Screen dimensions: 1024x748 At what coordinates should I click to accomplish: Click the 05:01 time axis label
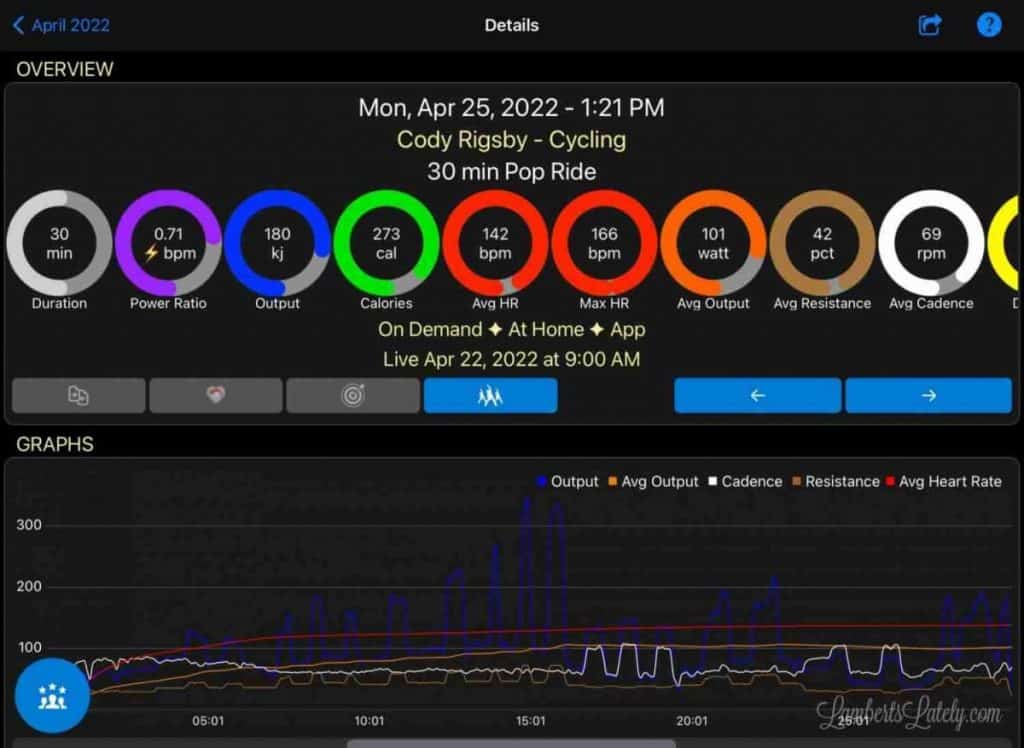[208, 721]
